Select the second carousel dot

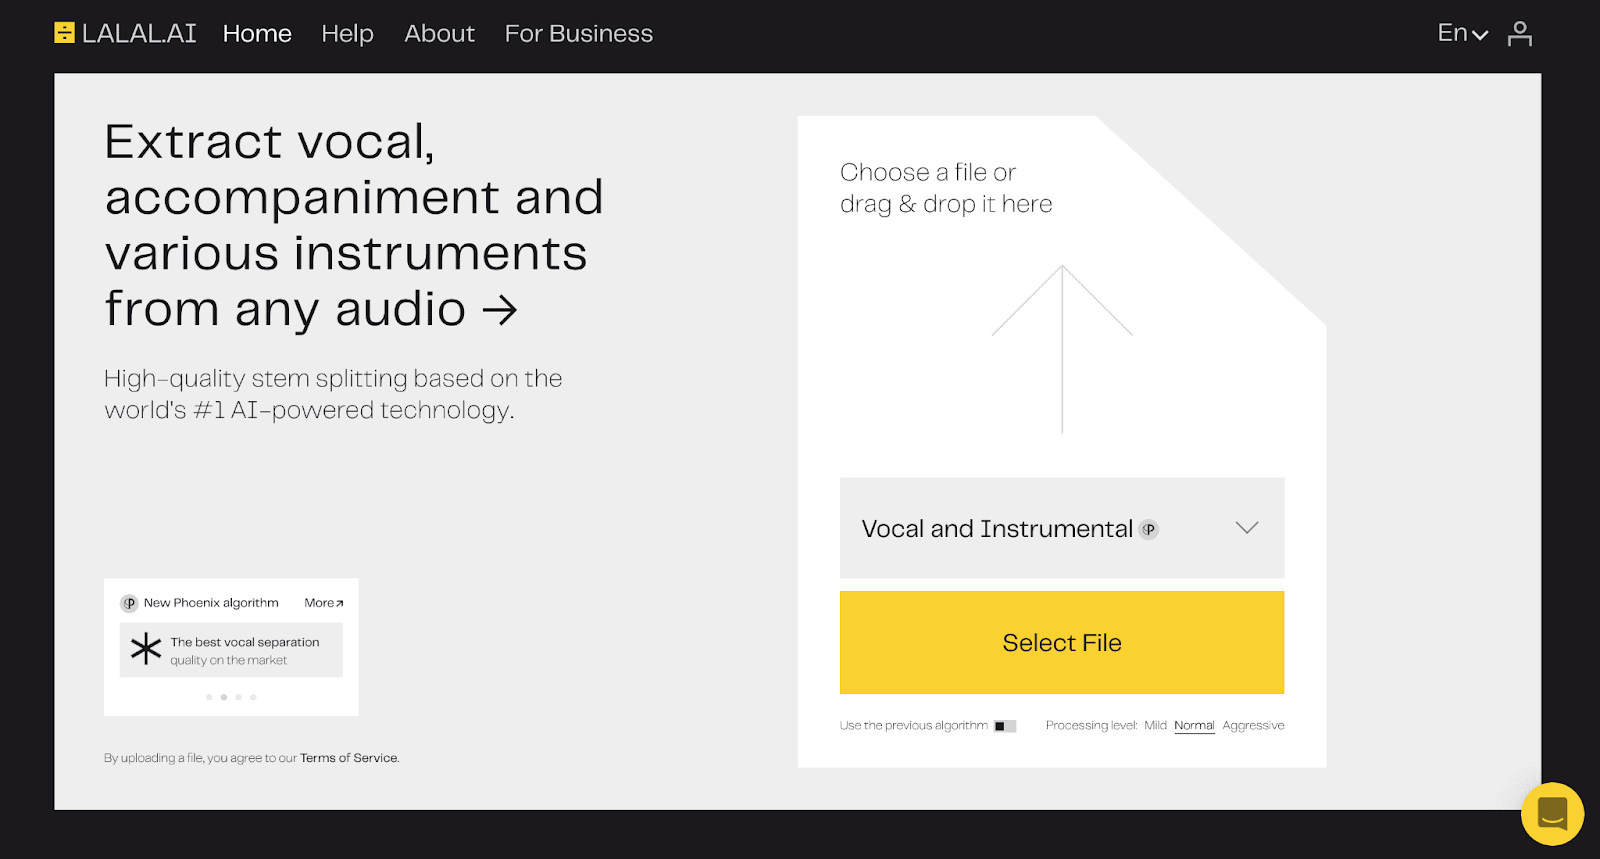click(x=224, y=697)
